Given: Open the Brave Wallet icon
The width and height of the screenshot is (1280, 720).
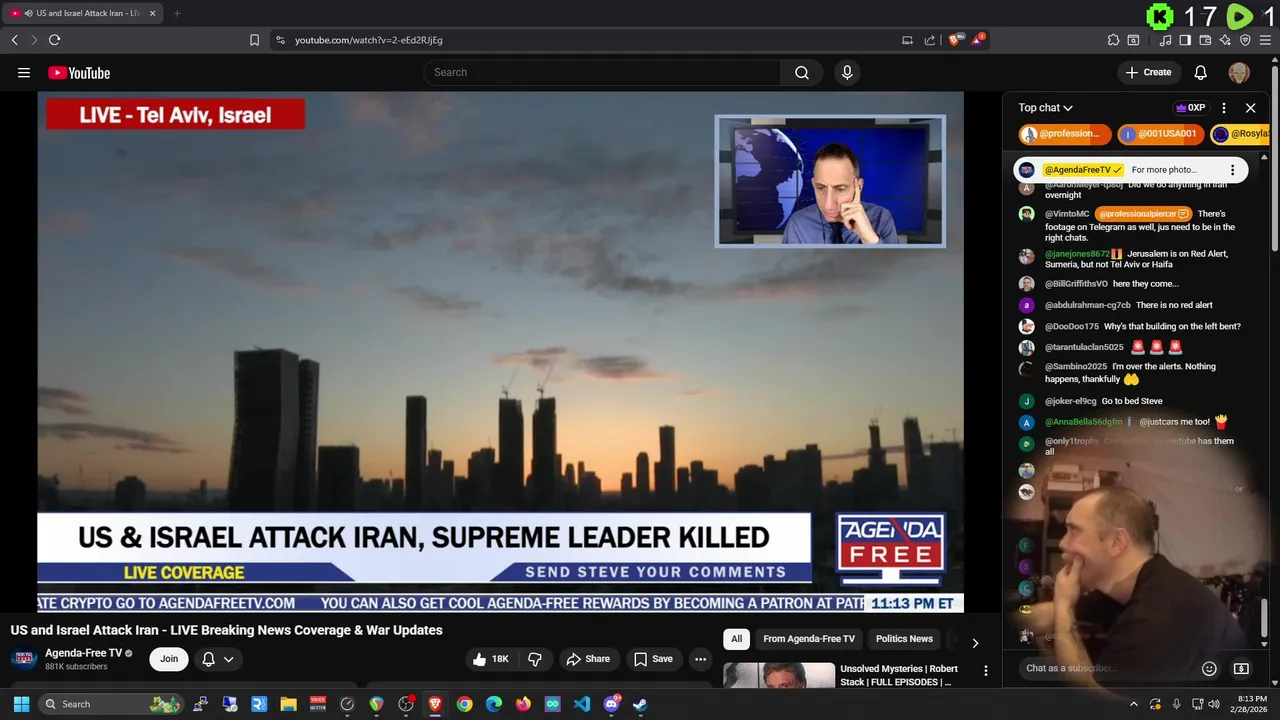Looking at the screenshot, I should [x=1205, y=40].
